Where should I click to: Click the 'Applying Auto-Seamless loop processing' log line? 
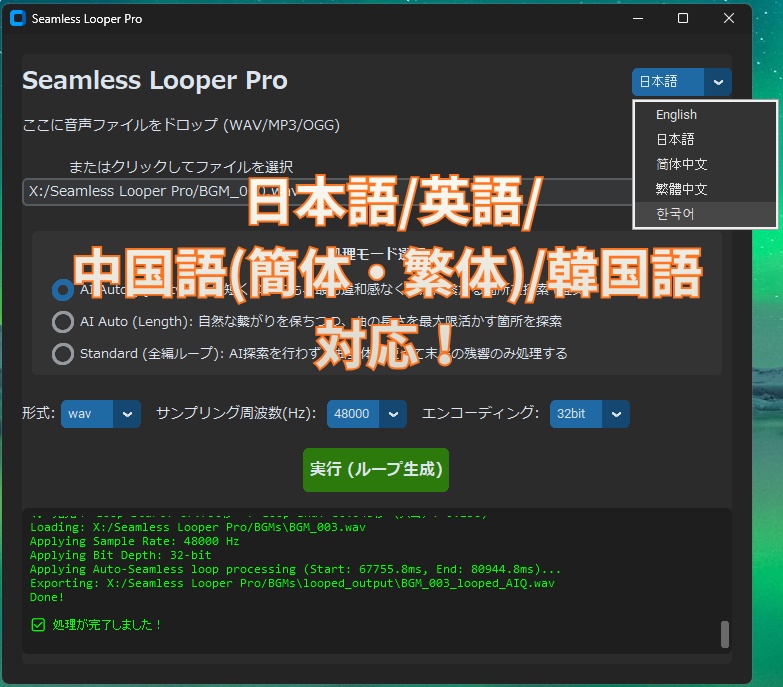click(295, 569)
